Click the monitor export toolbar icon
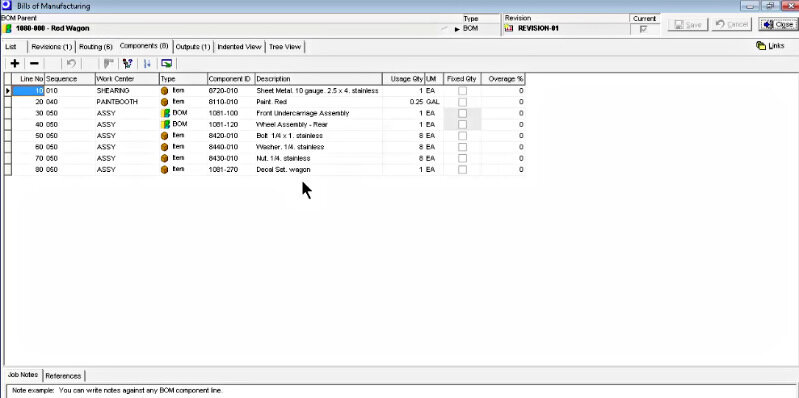This screenshot has height=398, width=799. [x=166, y=64]
